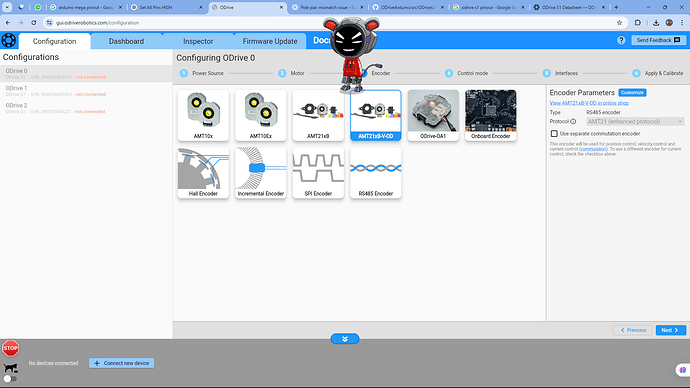
Task: Click the browser back arrow
Action: coord(8,22)
